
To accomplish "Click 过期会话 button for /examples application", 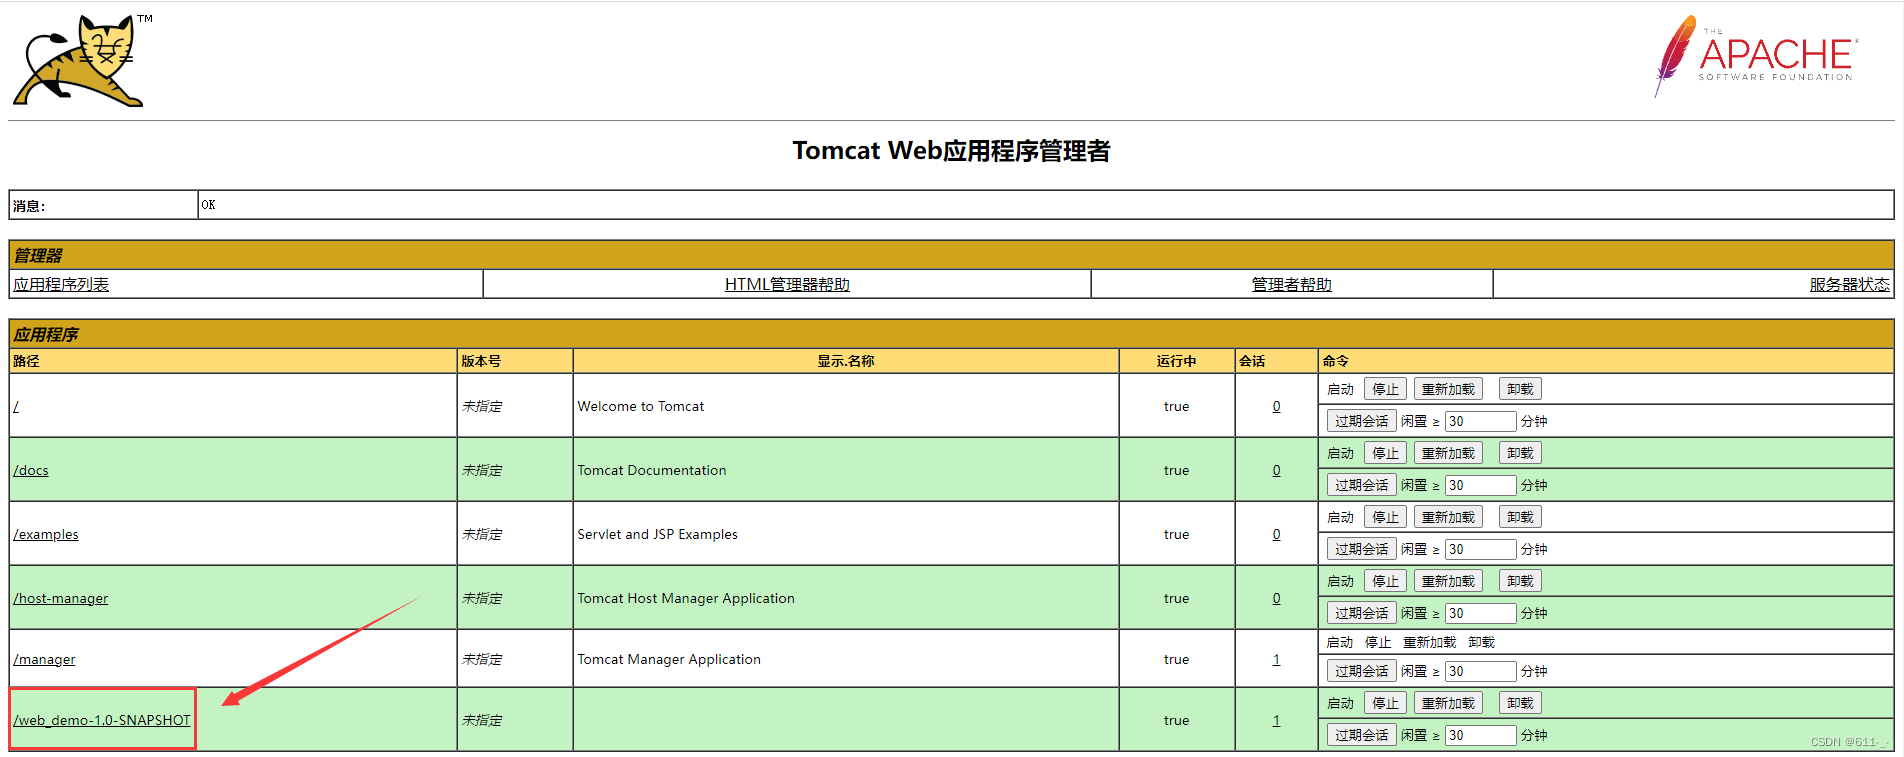I will [x=1361, y=549].
